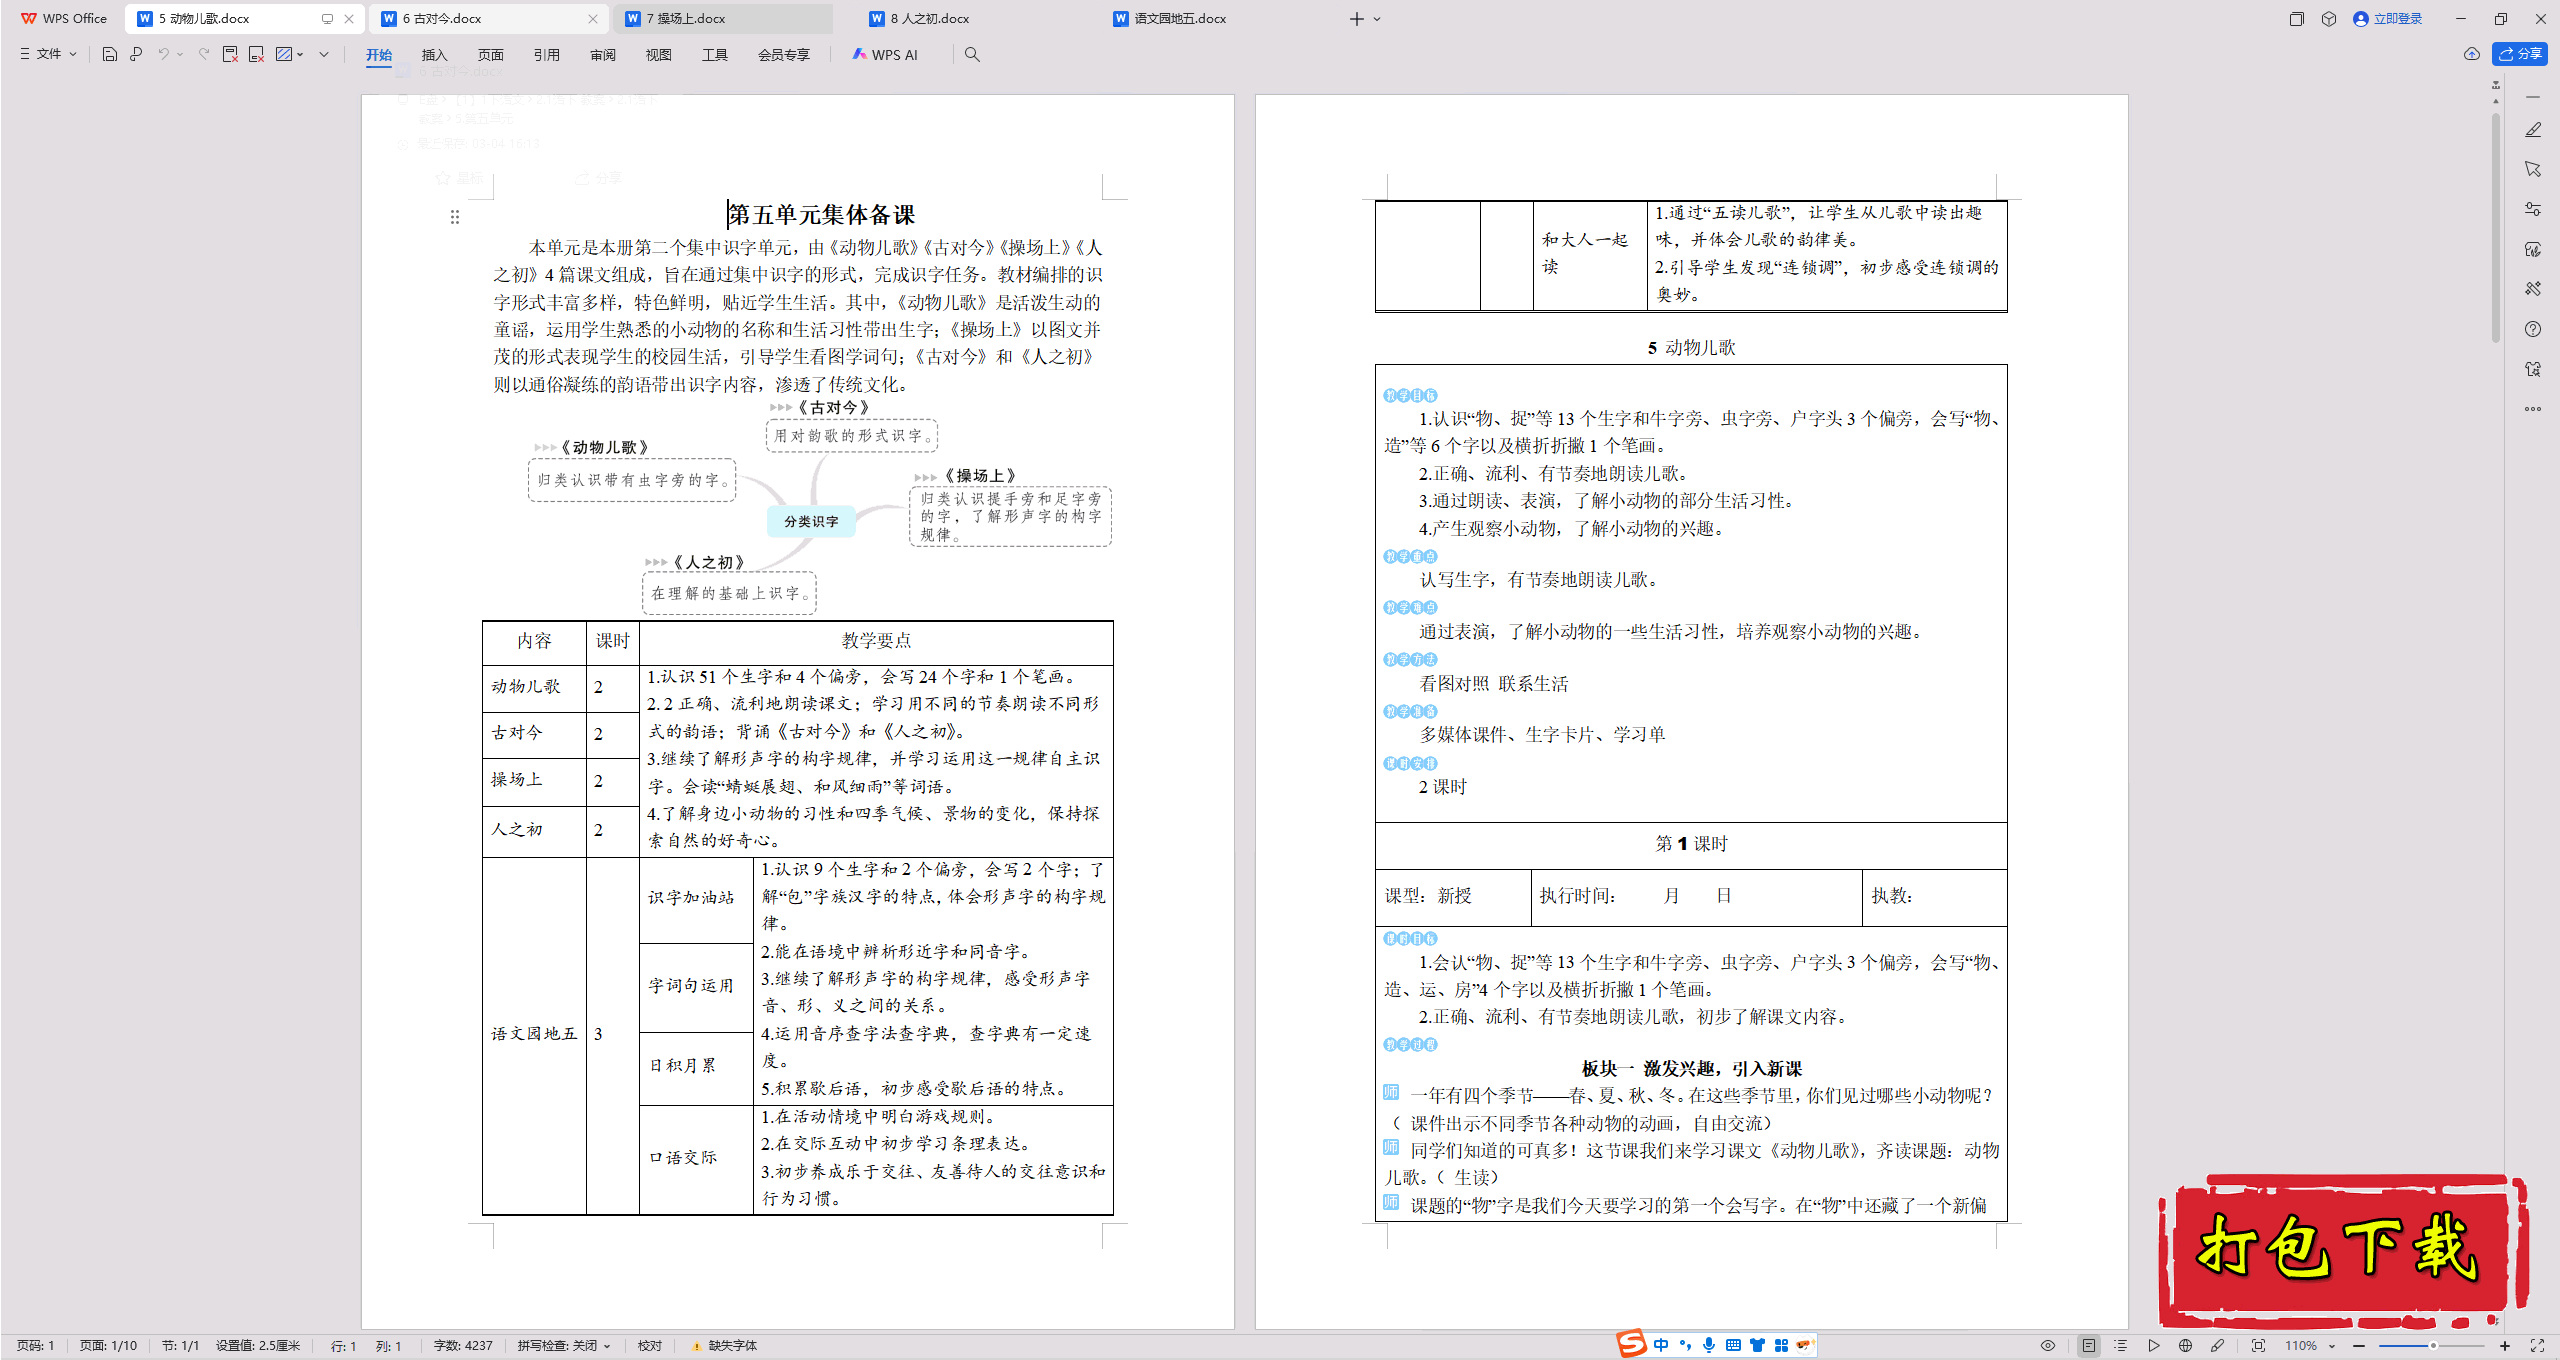The height and width of the screenshot is (1360, 2560).
Task: Select the 会员专享 ribbon tab
Action: pos(784,55)
